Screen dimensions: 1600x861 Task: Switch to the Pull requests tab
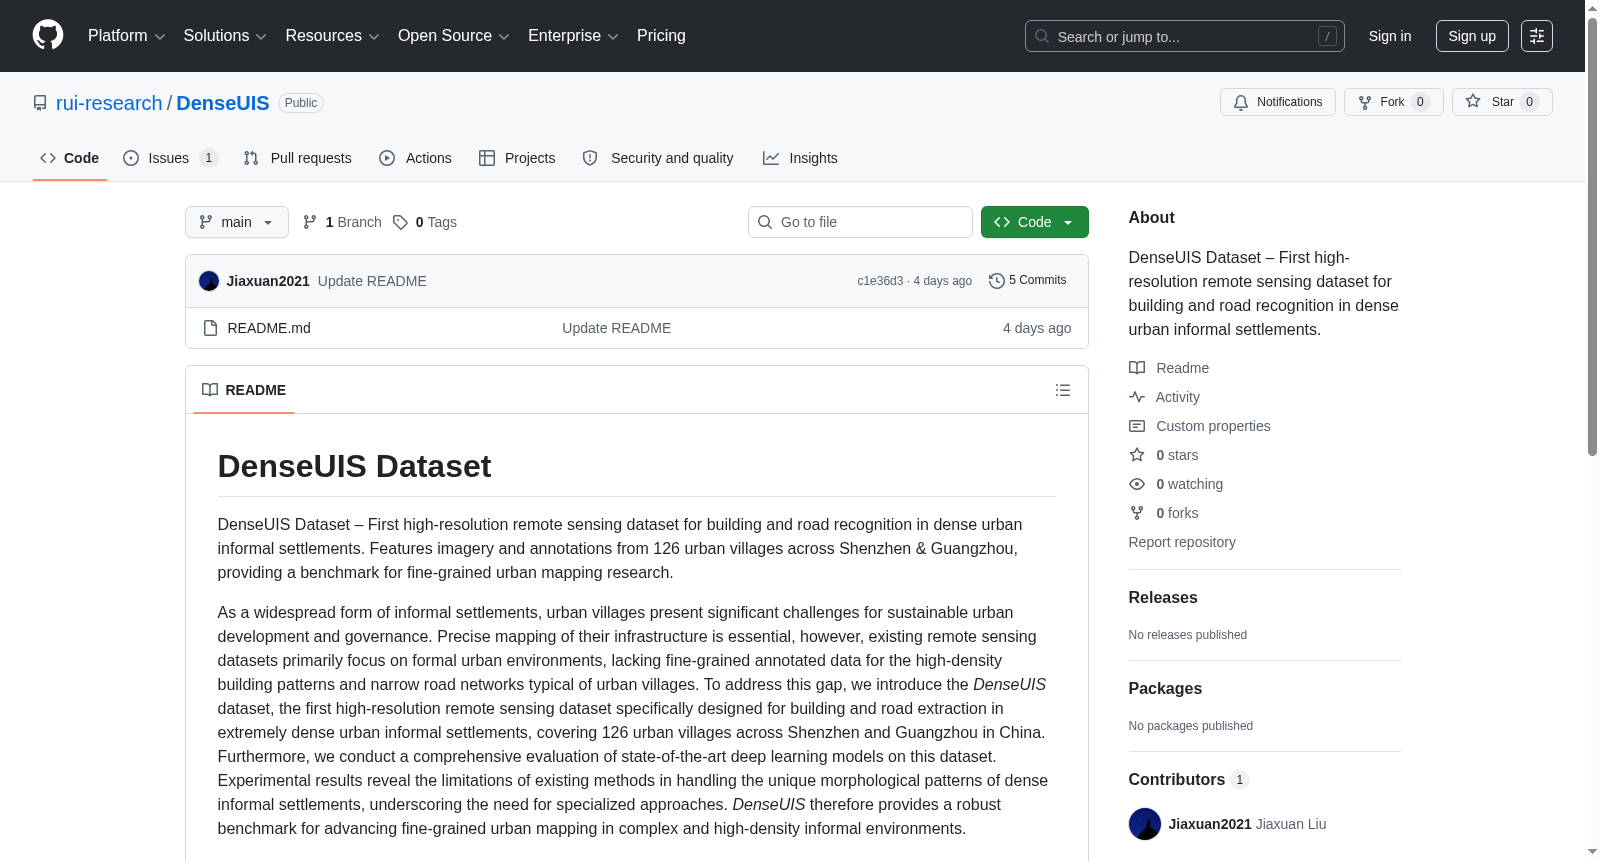(x=298, y=158)
